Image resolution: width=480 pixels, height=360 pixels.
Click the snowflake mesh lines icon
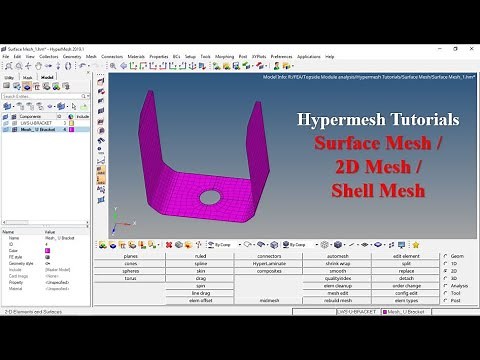(324, 245)
